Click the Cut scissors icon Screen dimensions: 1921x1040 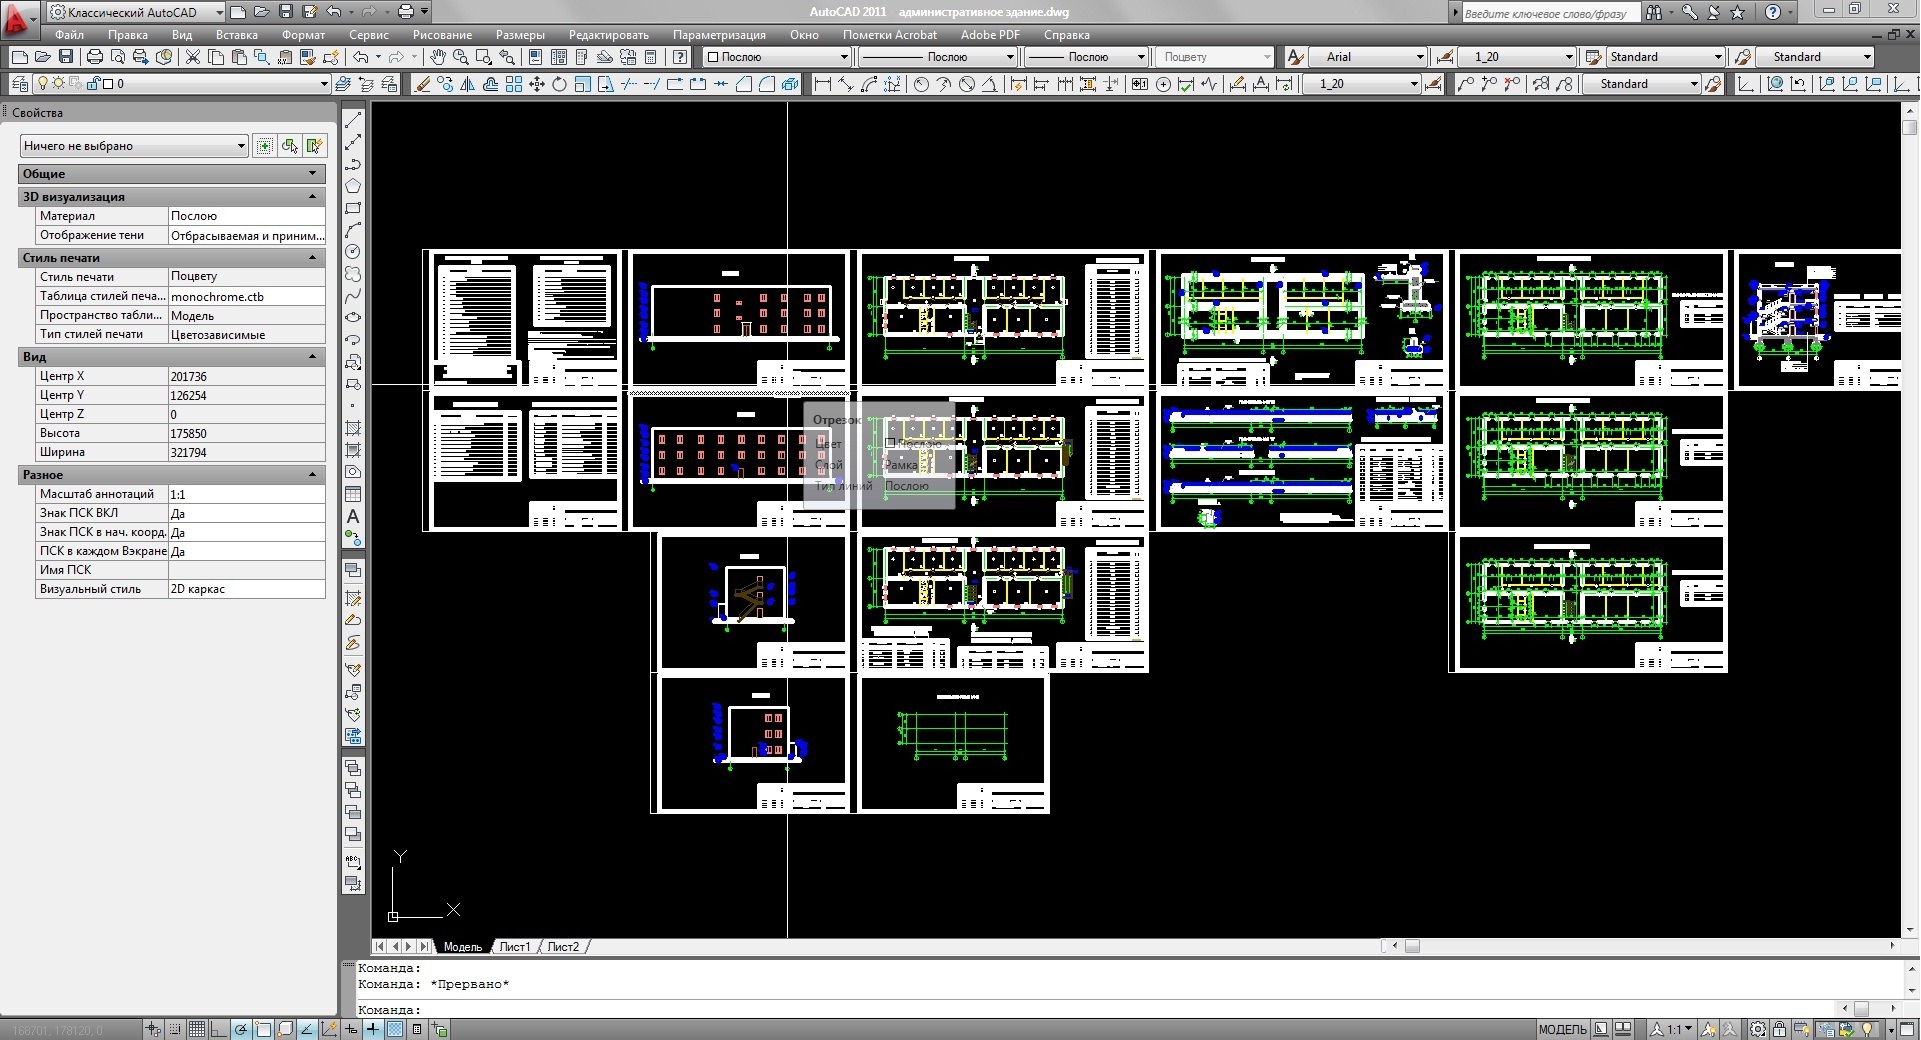coord(193,57)
